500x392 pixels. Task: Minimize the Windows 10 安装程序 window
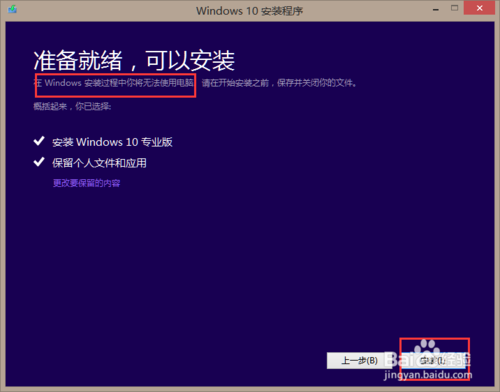tap(436, 9)
